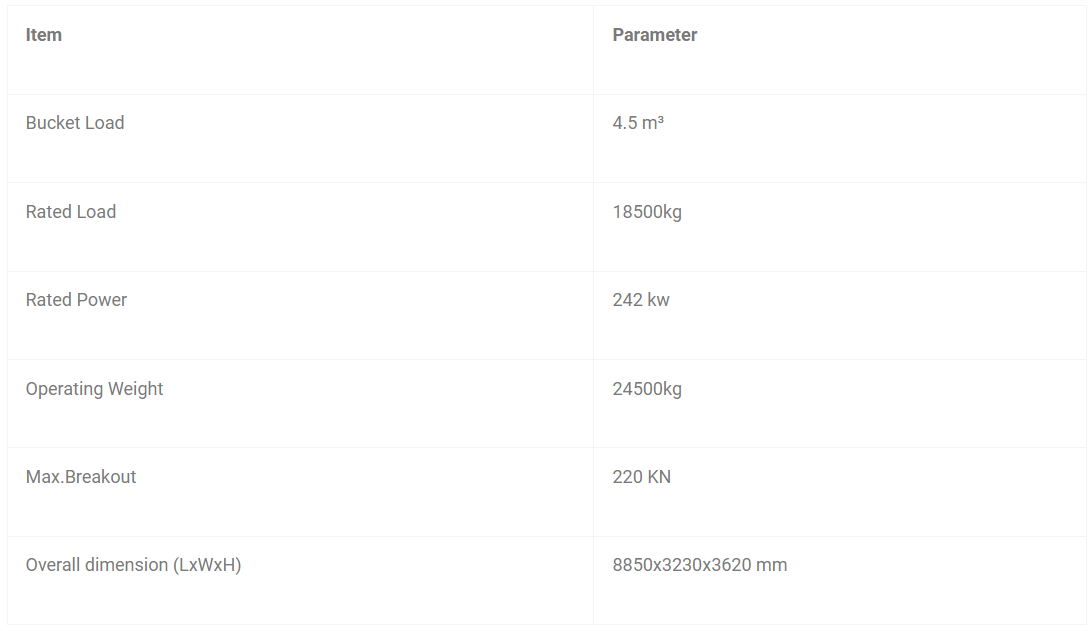The height and width of the screenshot is (631, 1090).
Task: Select the Operating Weight label
Action: click(95, 389)
